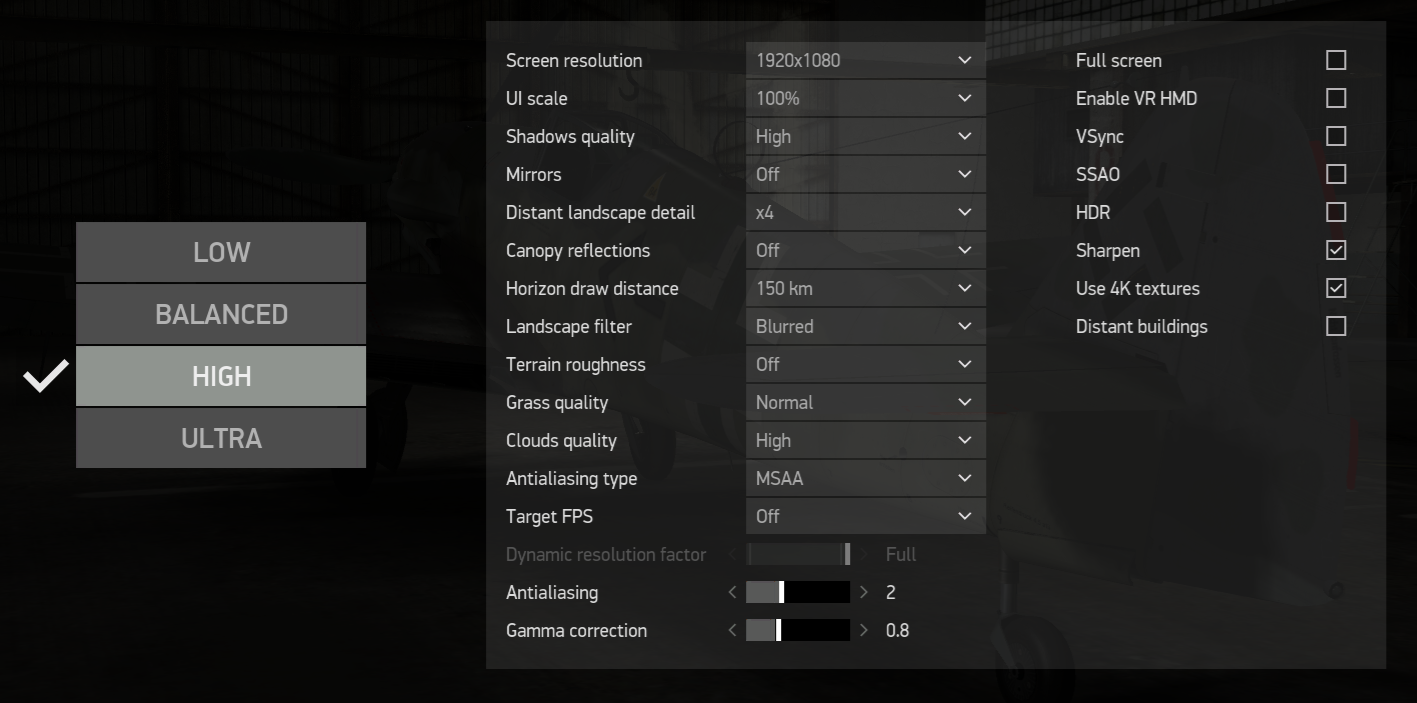Decrease Antialiasing with the left arrow
This screenshot has width=1417, height=703.
tap(733, 592)
